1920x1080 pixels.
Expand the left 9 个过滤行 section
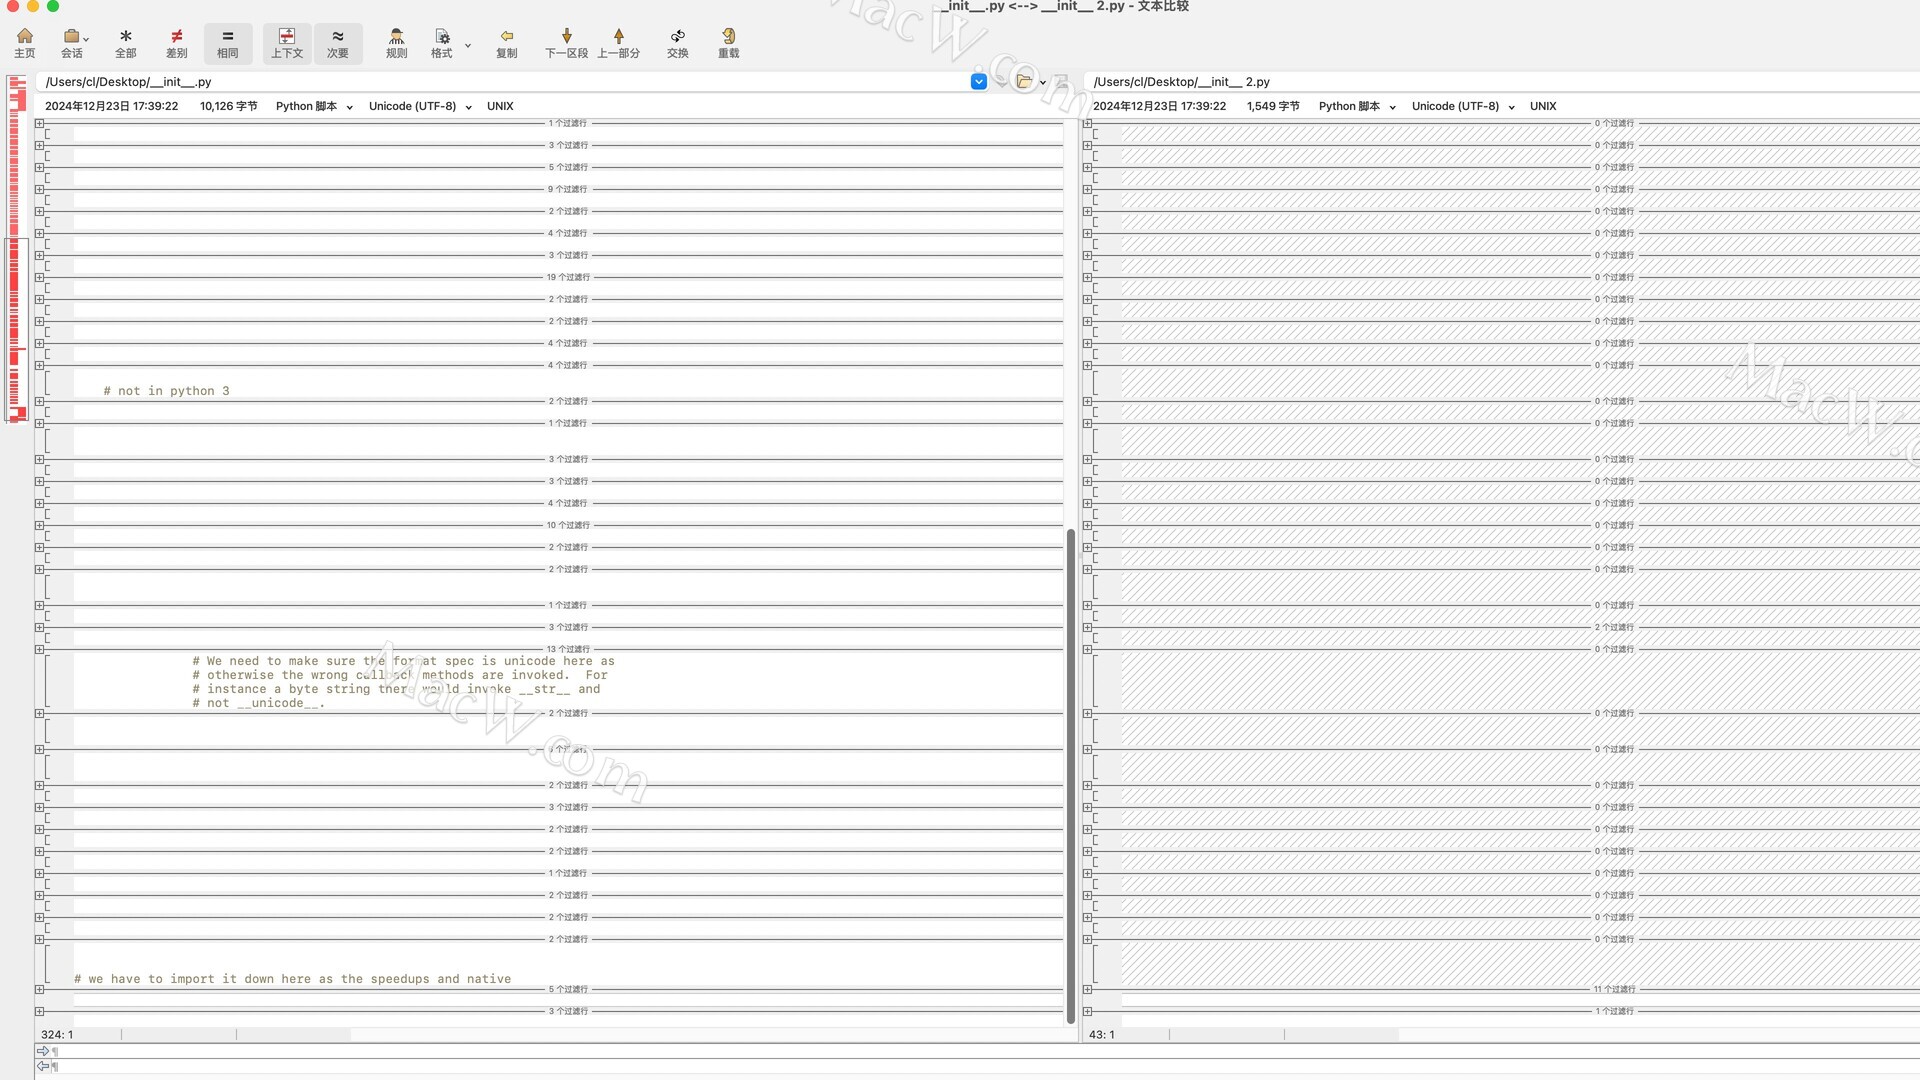point(39,189)
